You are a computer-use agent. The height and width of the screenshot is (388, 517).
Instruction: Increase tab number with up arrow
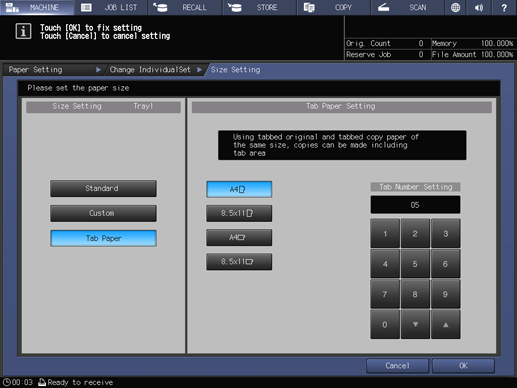click(x=446, y=324)
